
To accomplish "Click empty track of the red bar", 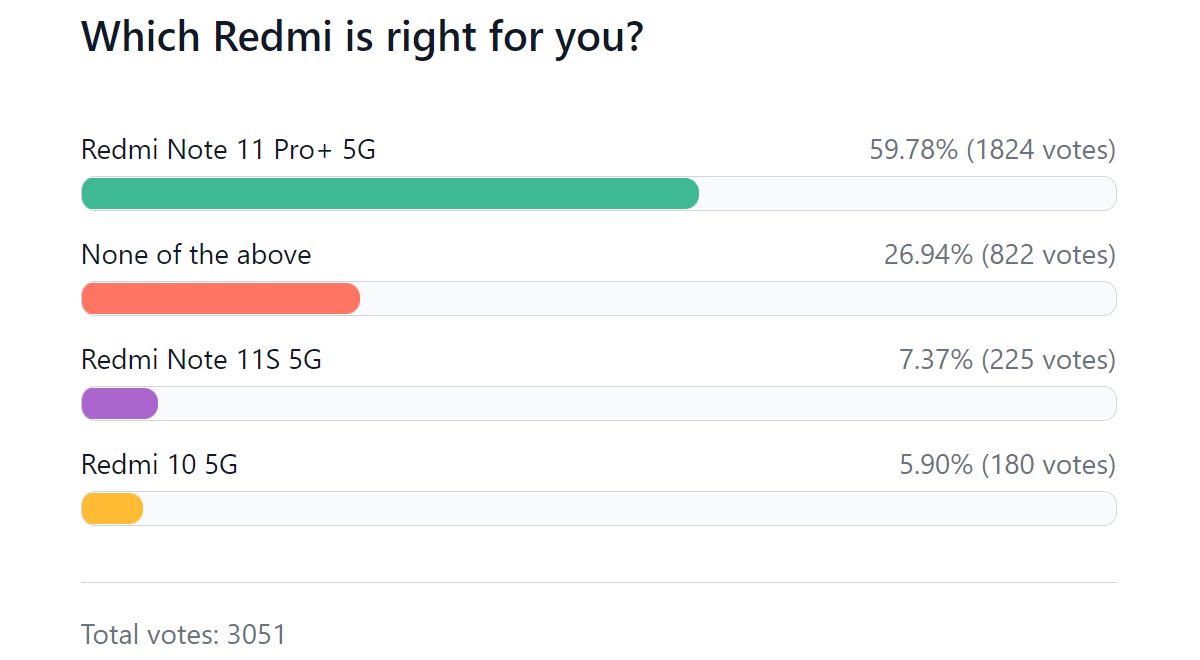I will tap(735, 299).
